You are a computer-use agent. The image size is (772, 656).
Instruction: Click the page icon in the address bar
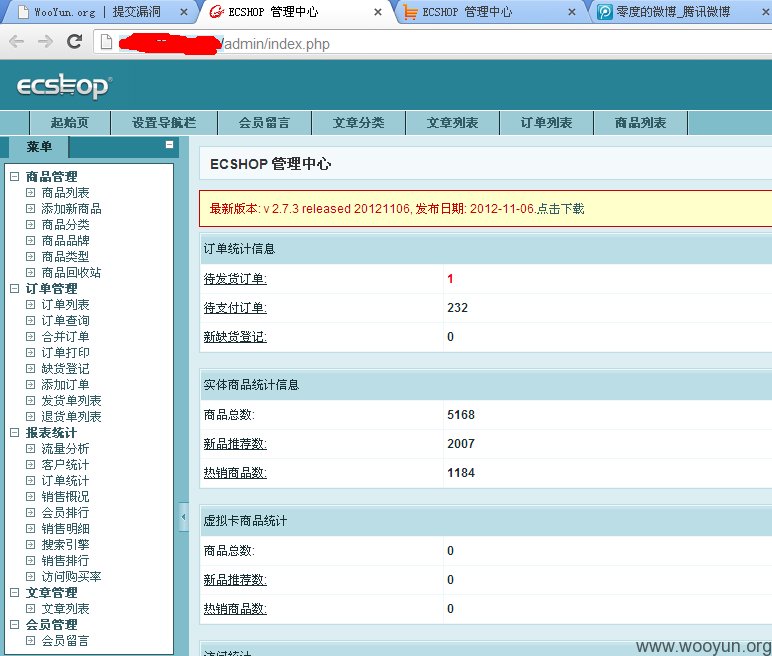[106, 43]
